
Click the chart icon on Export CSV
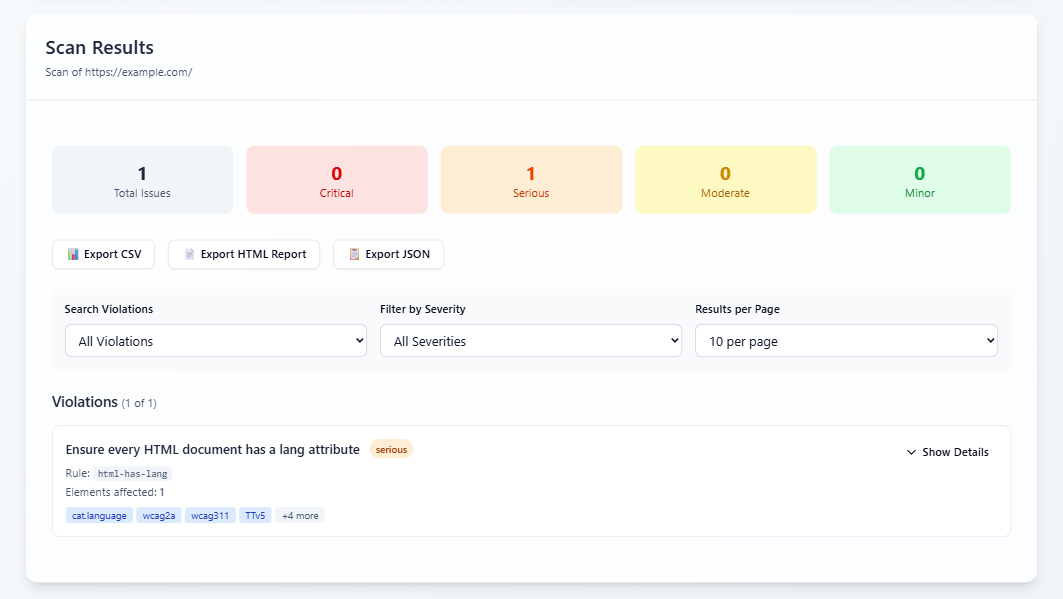73,254
